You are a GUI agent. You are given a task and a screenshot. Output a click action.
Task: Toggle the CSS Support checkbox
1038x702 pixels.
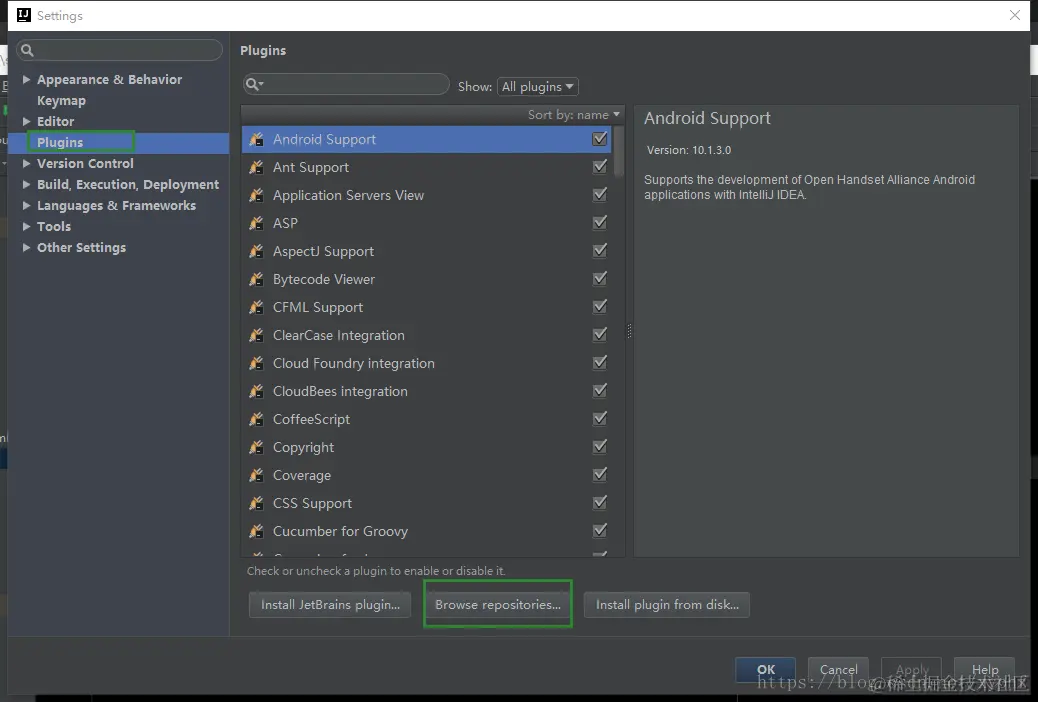(600, 502)
